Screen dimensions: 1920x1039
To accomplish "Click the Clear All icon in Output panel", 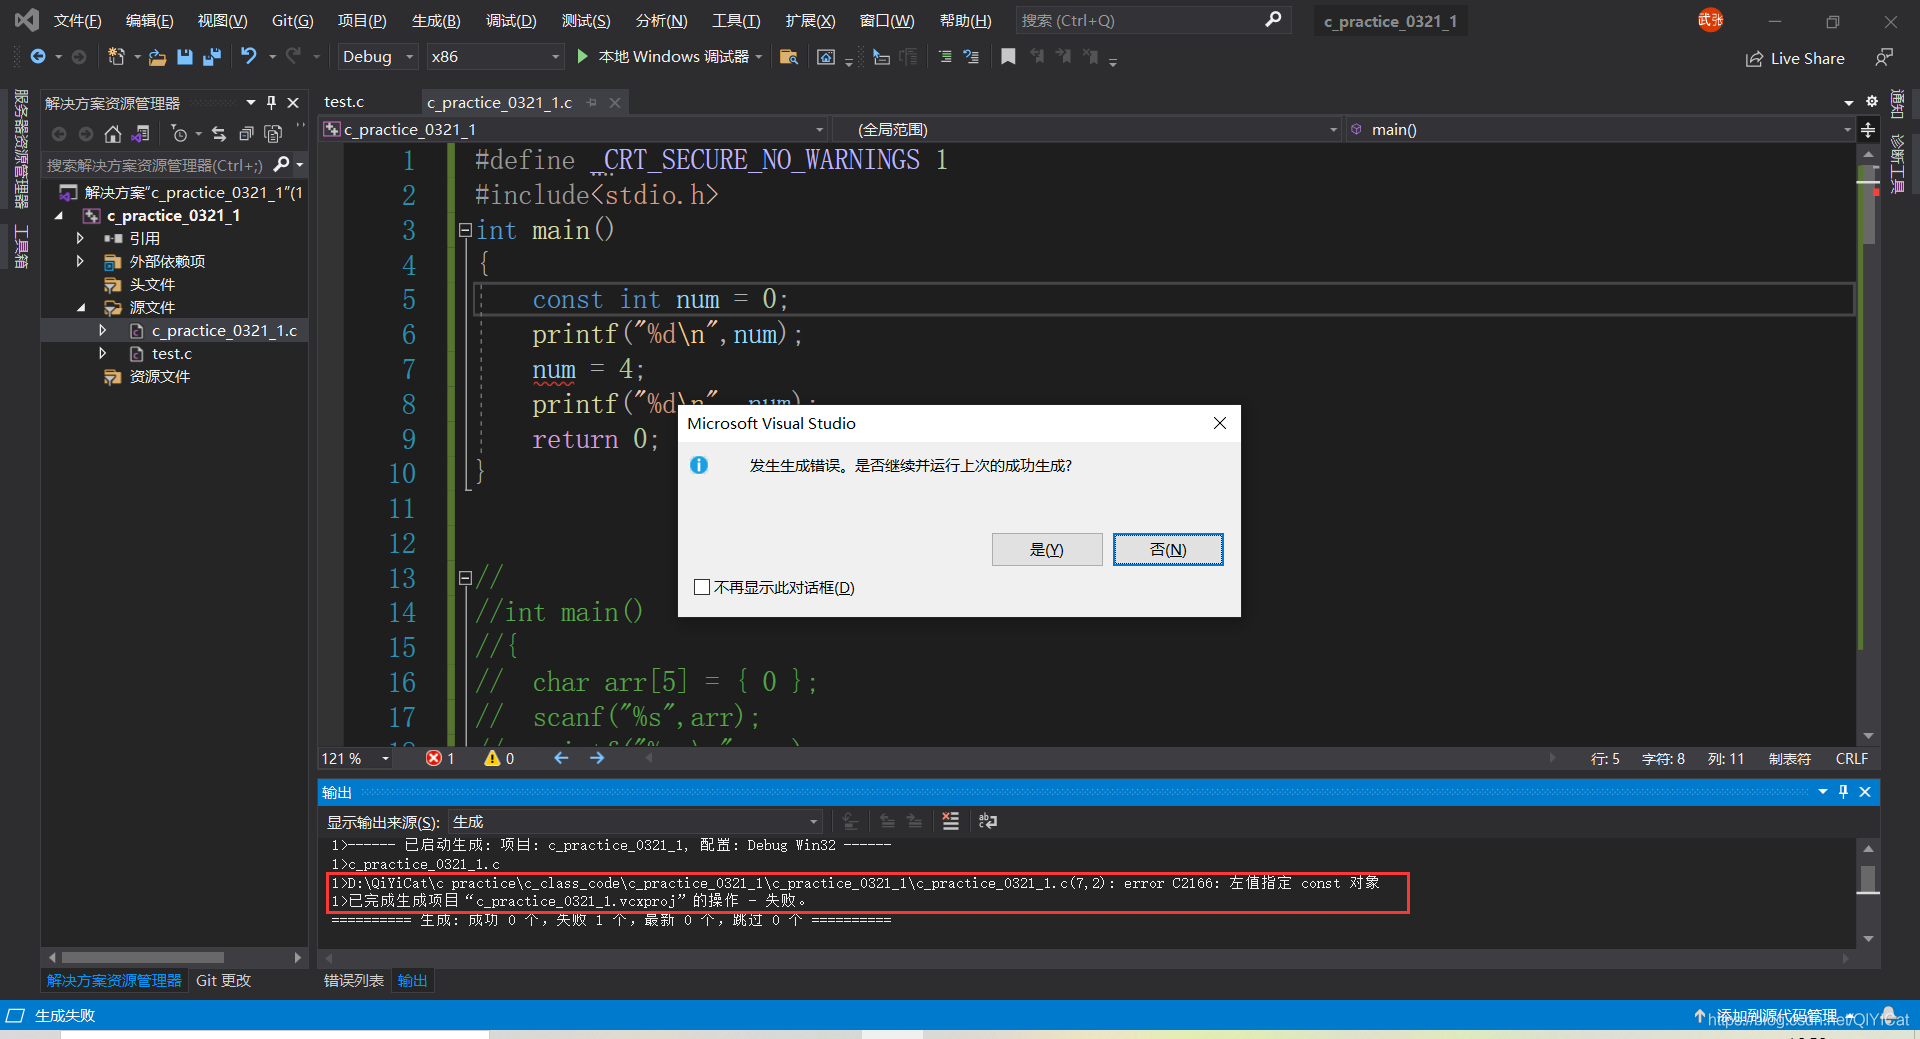I will 950,821.
